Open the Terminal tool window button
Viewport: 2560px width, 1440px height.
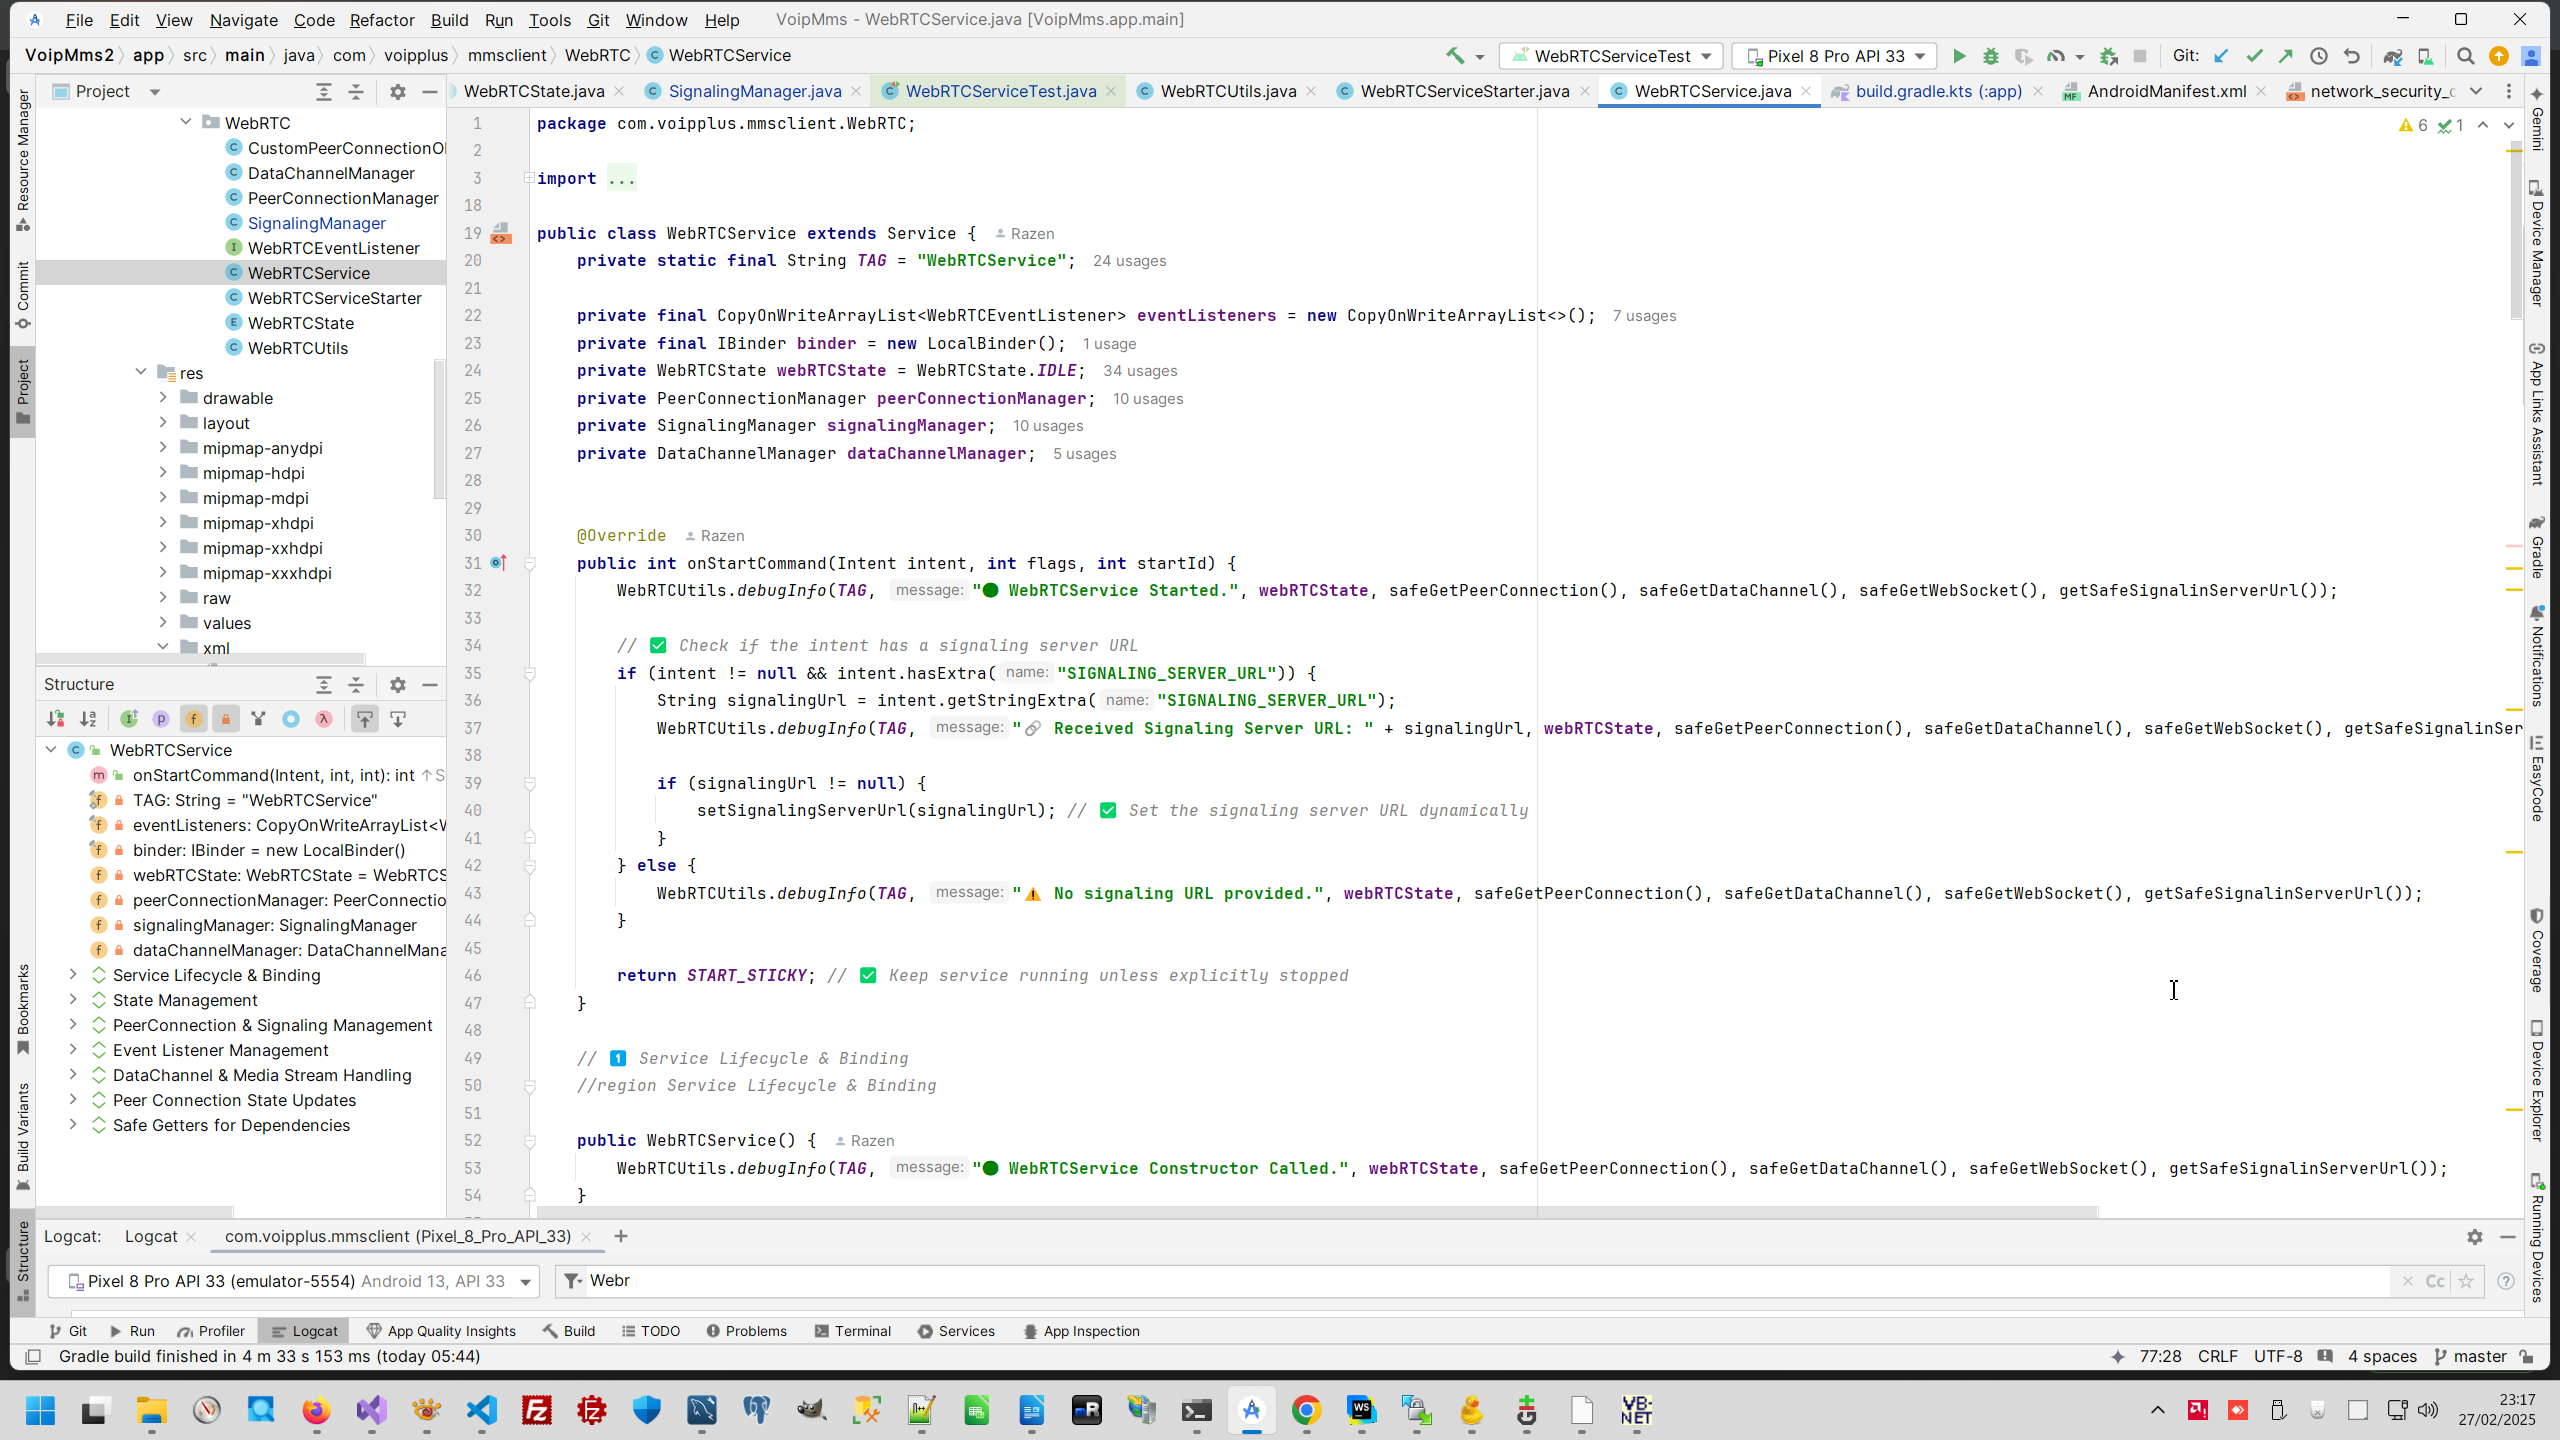pos(852,1331)
